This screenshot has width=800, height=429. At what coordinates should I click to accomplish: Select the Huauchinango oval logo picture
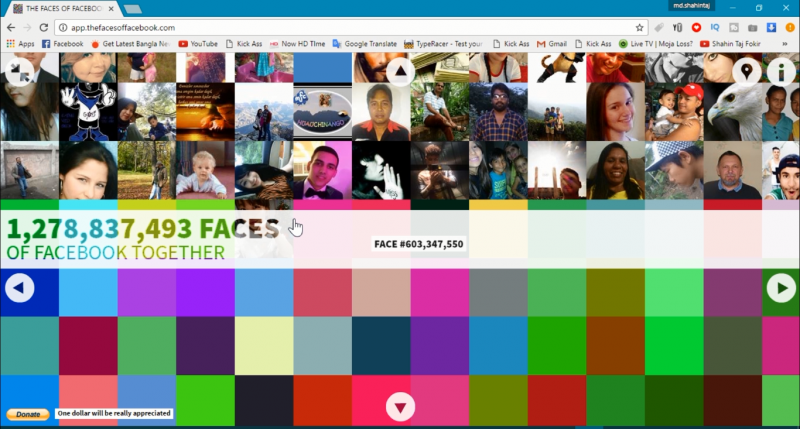point(322,112)
